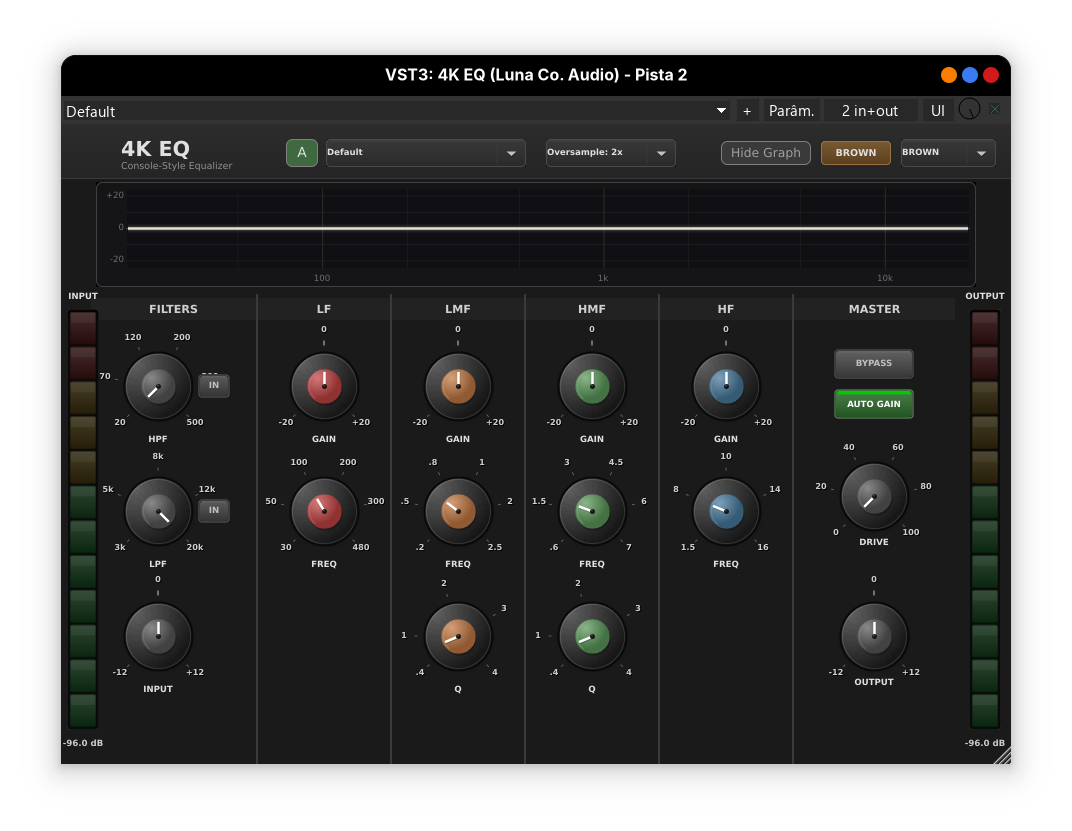Viewport: 1072px width, 831px height.
Task: Click the Hide Graph button
Action: [x=765, y=152]
